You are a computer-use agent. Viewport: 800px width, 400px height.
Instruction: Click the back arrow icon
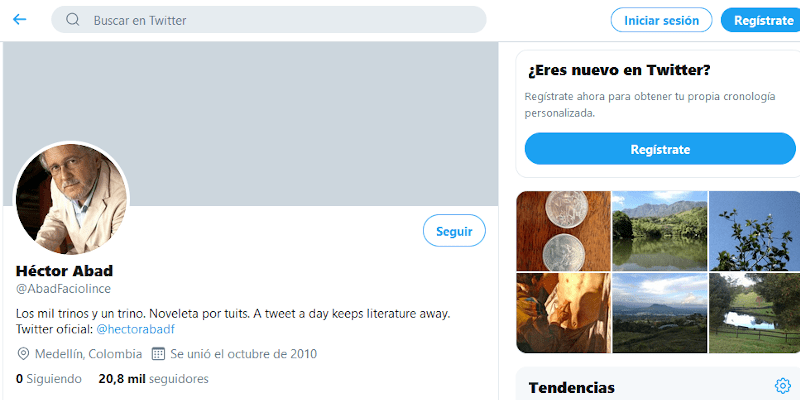coord(20,19)
